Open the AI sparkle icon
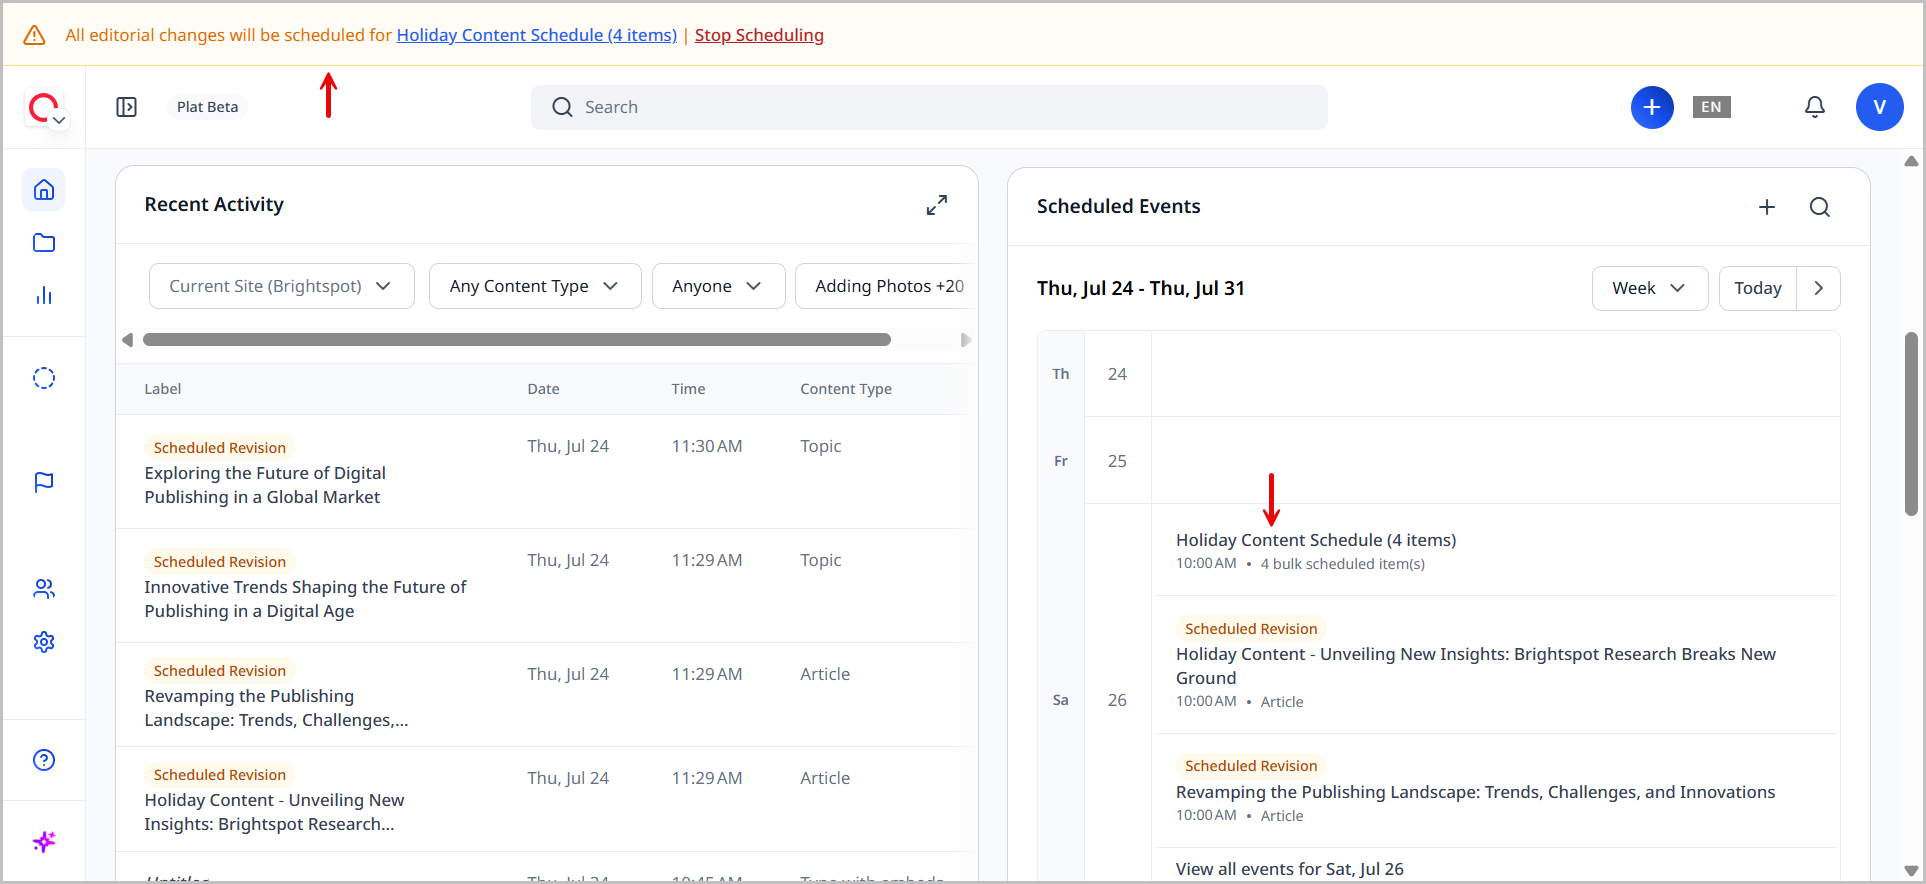Image resolution: width=1926 pixels, height=884 pixels. point(44,842)
